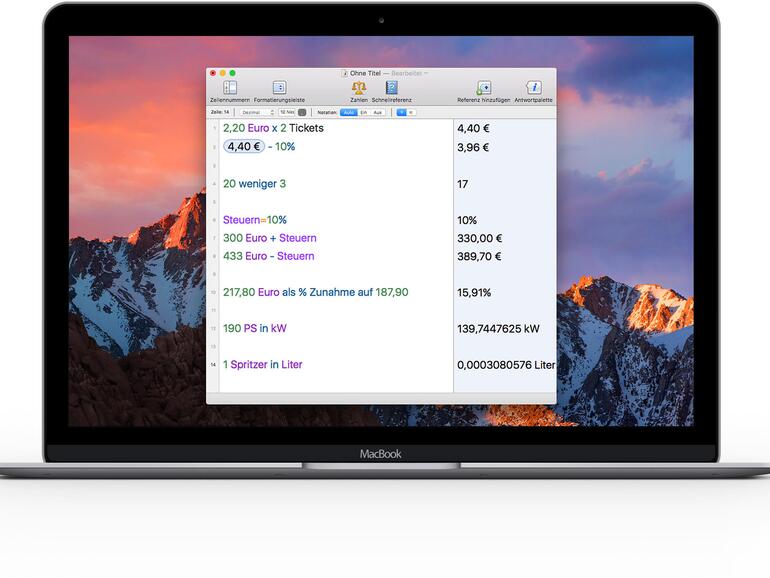Click line "2,20 Euro x 2 Tickets"
The image size is (770, 578).
pyautogui.click(x=273, y=128)
